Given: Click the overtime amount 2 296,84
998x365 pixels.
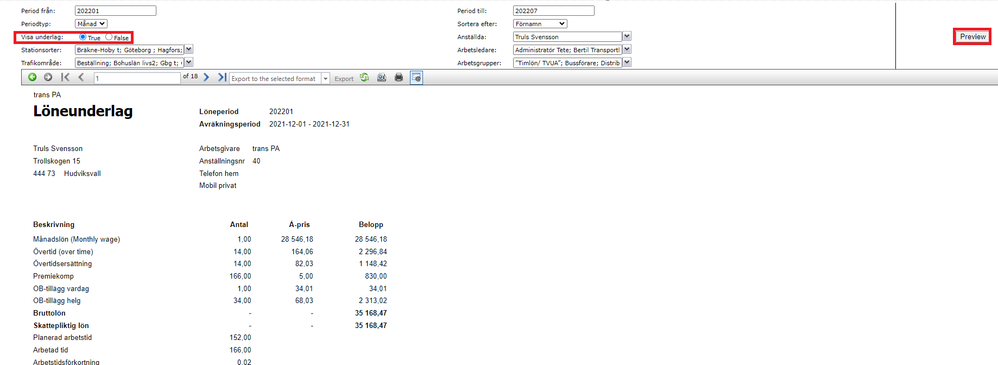Looking at the screenshot, I should 374,252.
